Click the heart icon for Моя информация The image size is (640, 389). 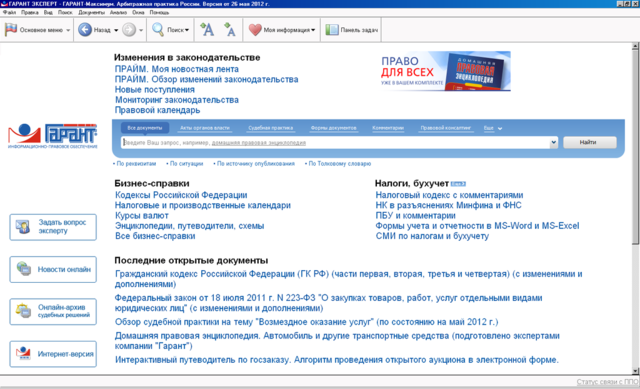pyautogui.click(x=255, y=30)
